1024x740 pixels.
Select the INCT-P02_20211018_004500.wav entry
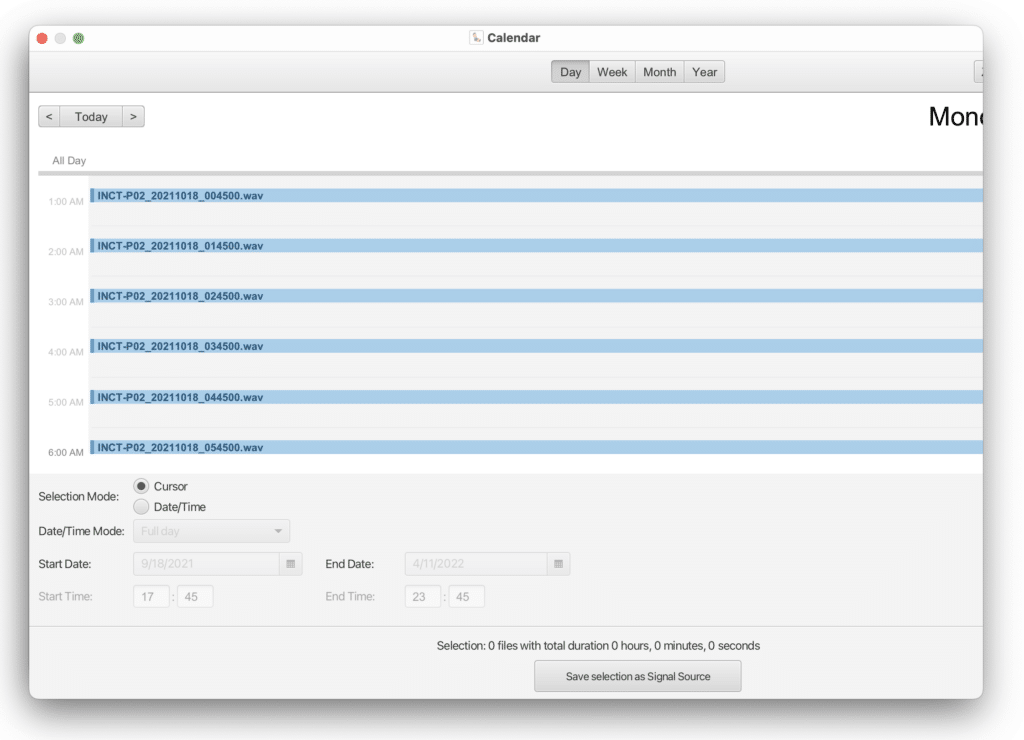click(x=180, y=196)
